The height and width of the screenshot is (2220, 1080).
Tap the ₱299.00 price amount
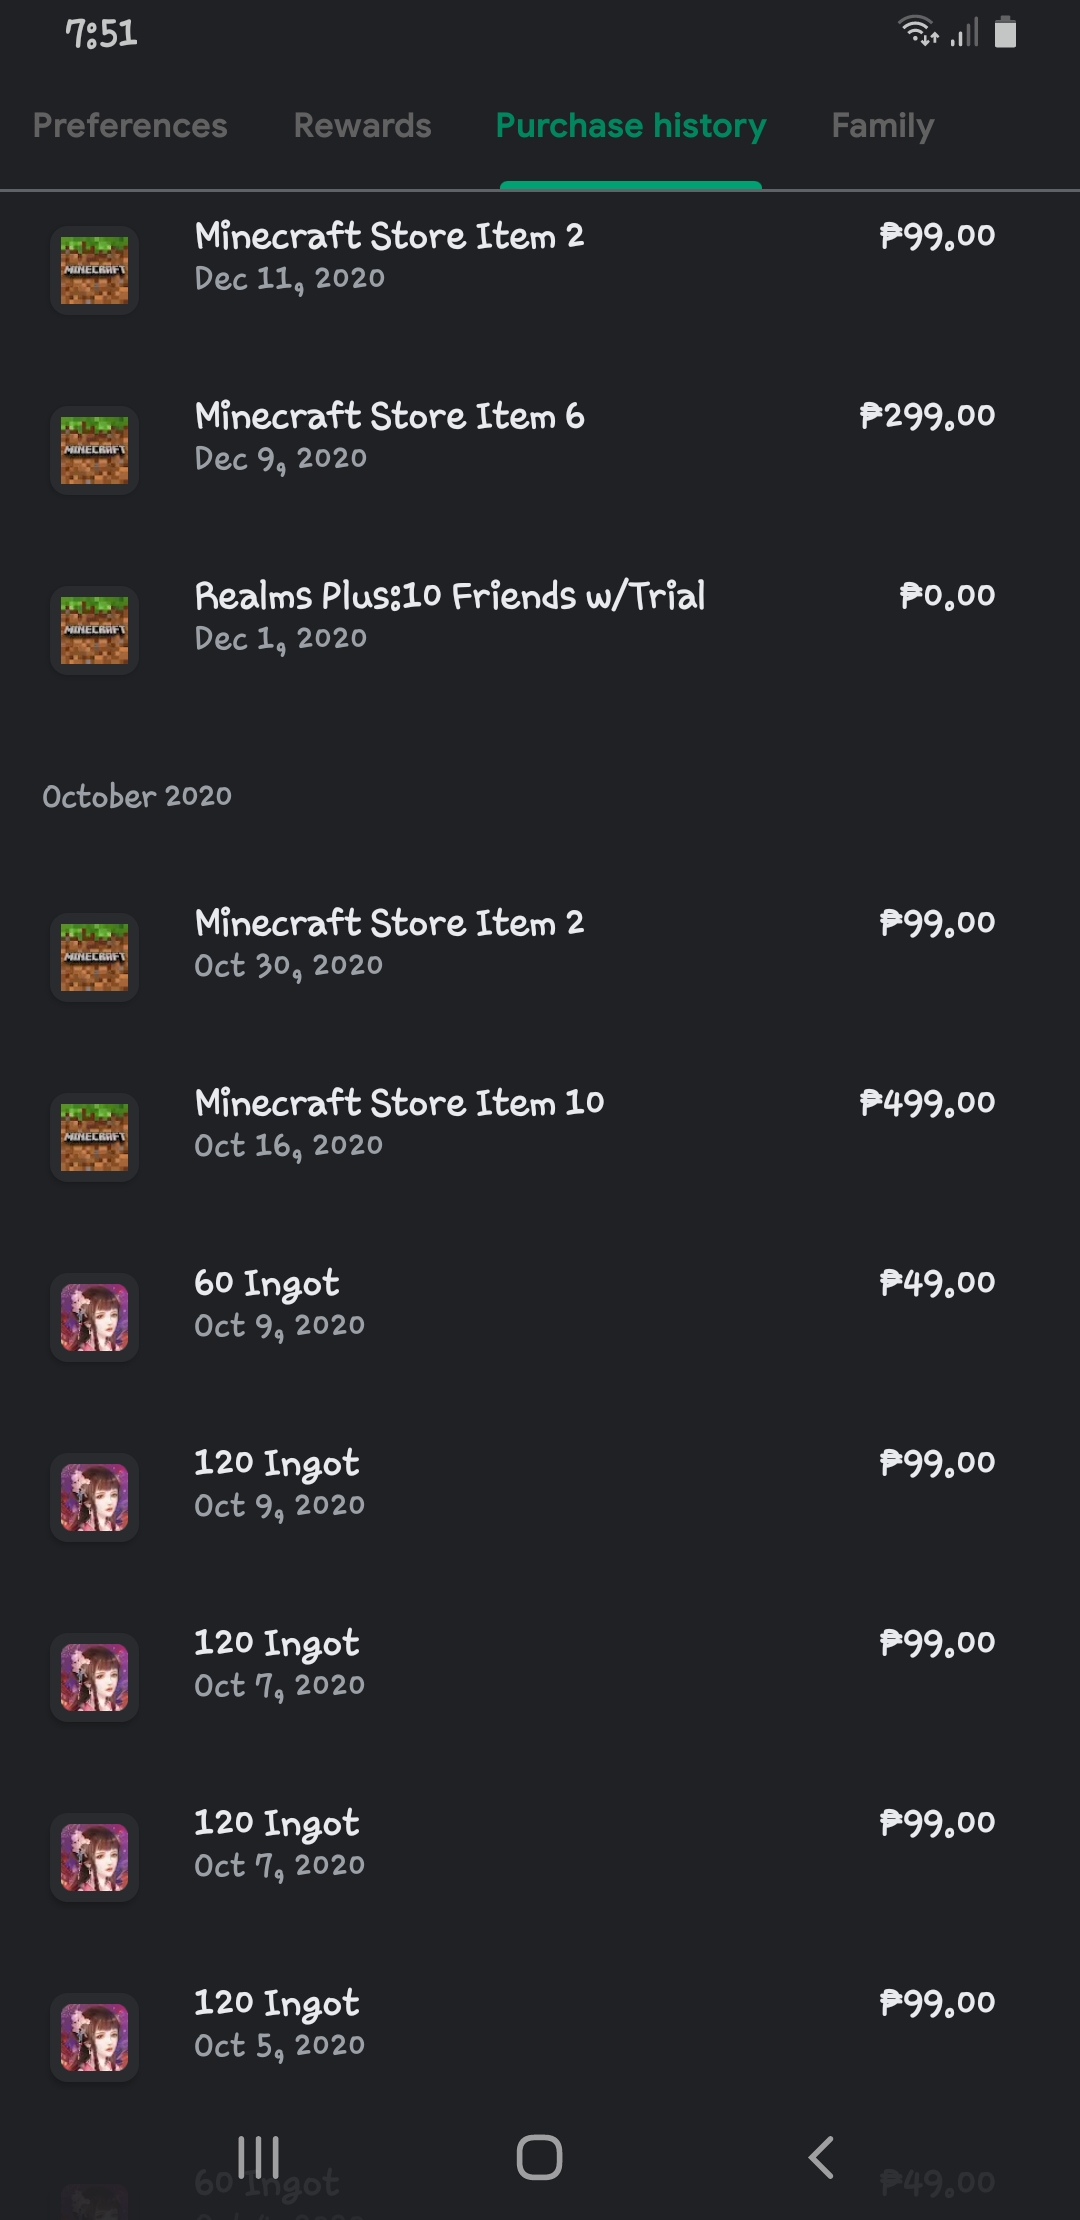tap(927, 416)
